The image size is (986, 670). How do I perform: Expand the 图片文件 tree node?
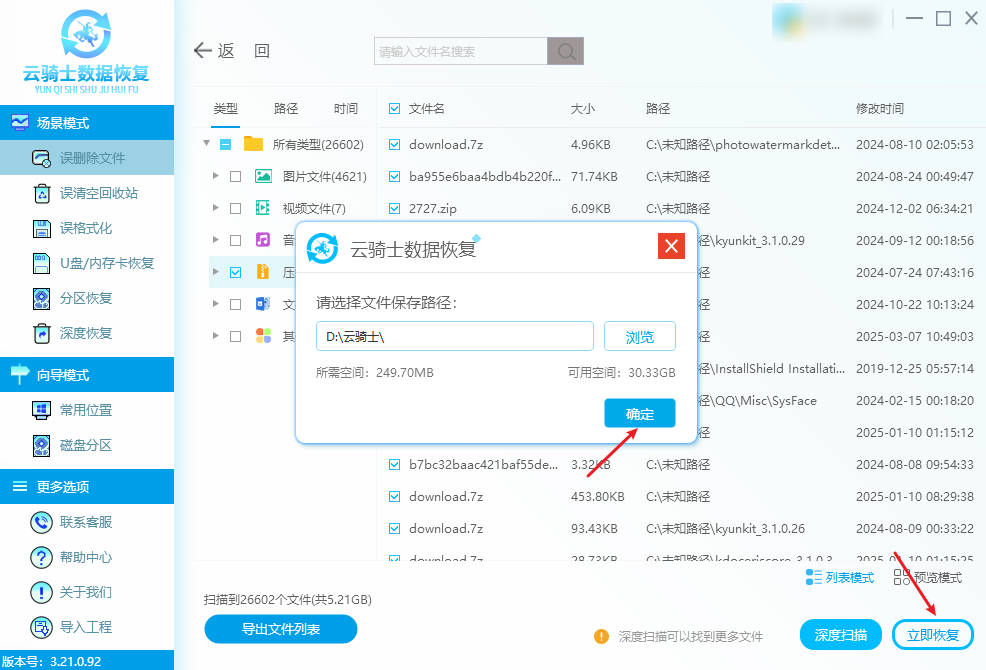[x=216, y=176]
